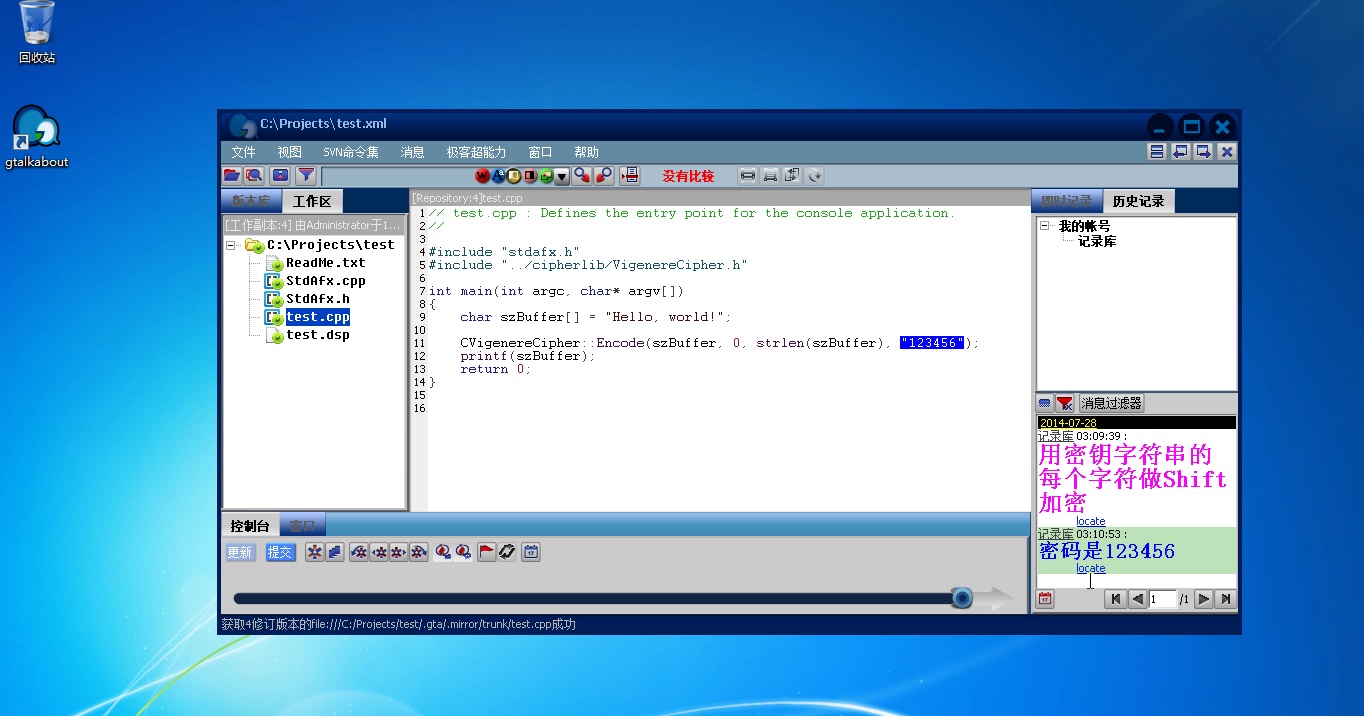Screen dimensions: 1364x716
Task: Click the snowflake with left straight arrow
Action: tap(379, 552)
